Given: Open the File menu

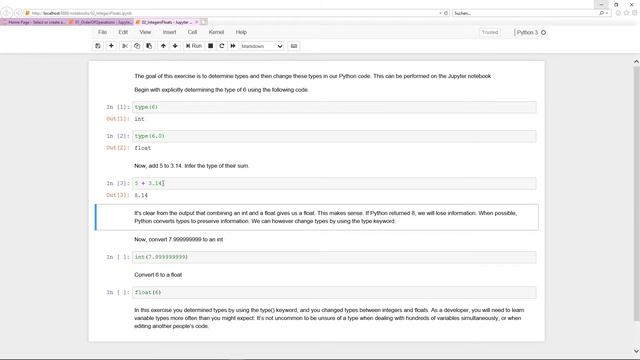Looking at the screenshot, I should click(x=102, y=32).
